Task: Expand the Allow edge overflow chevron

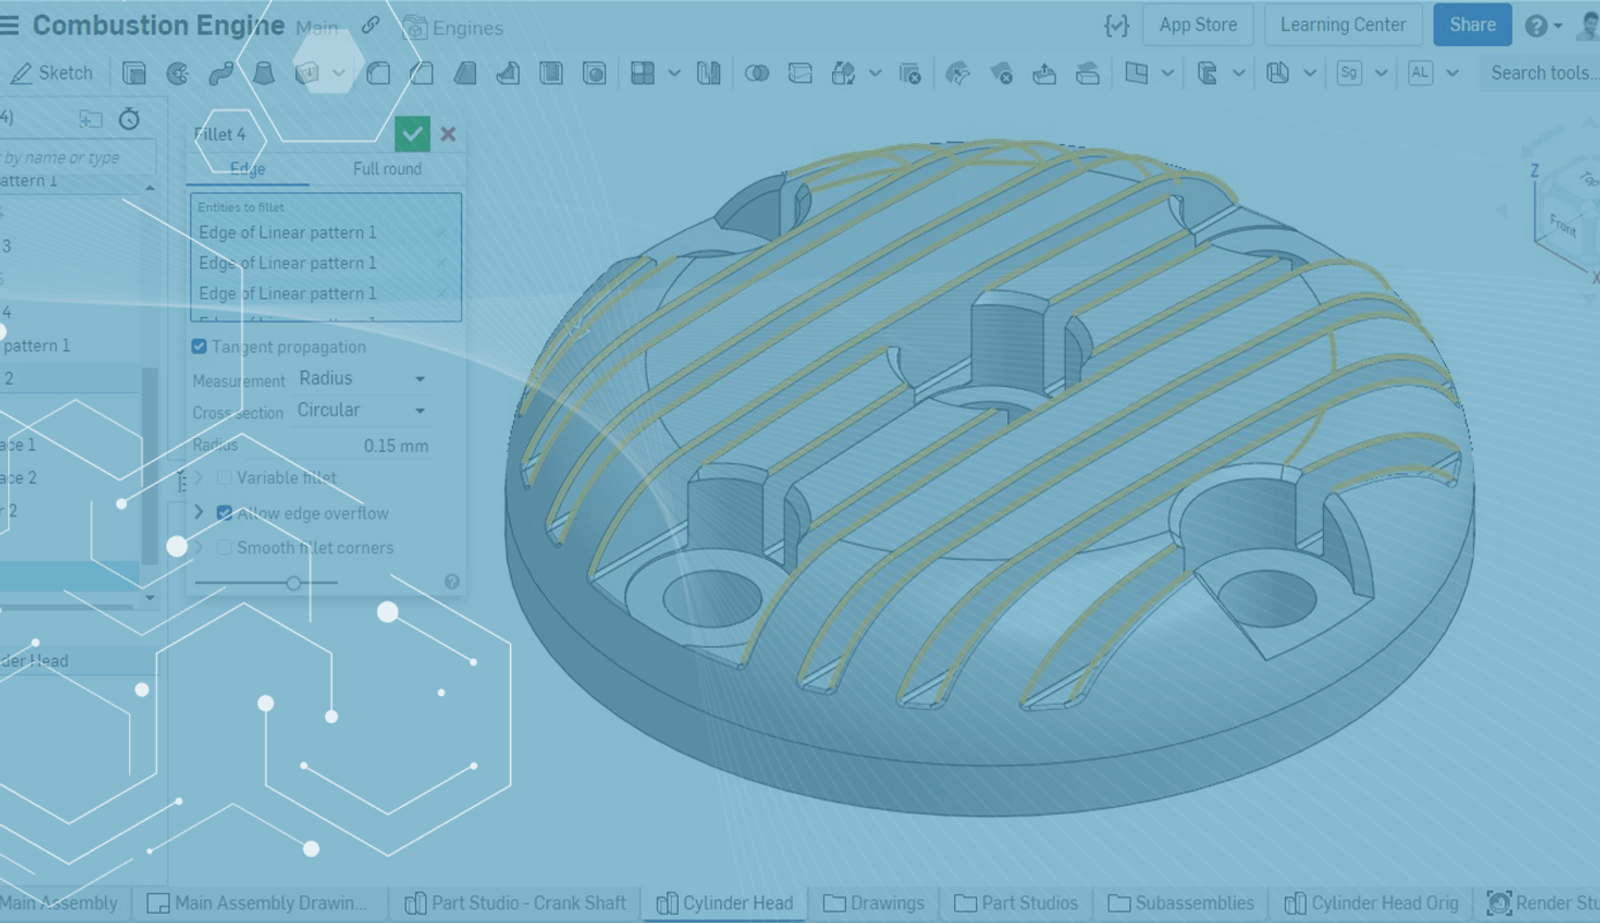Action: [198, 512]
